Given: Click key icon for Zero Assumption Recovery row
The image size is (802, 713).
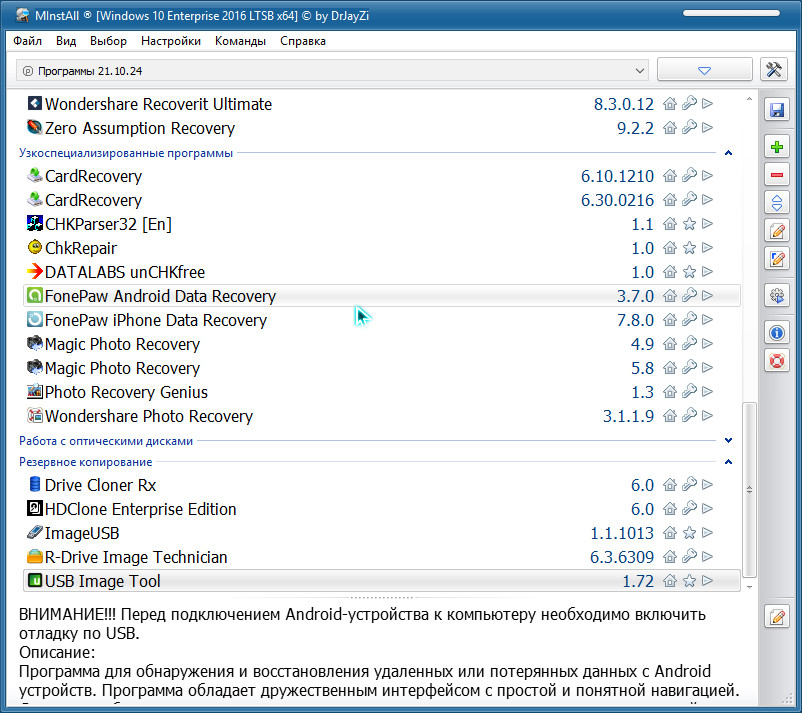Looking at the screenshot, I should point(689,128).
